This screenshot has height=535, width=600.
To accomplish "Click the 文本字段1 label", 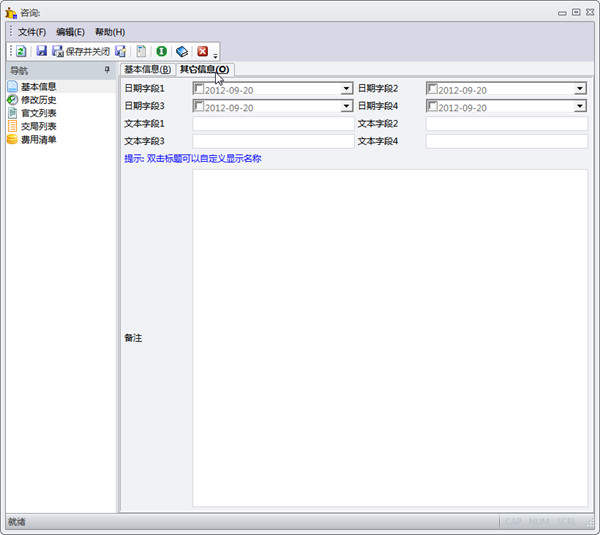I will click(144, 124).
